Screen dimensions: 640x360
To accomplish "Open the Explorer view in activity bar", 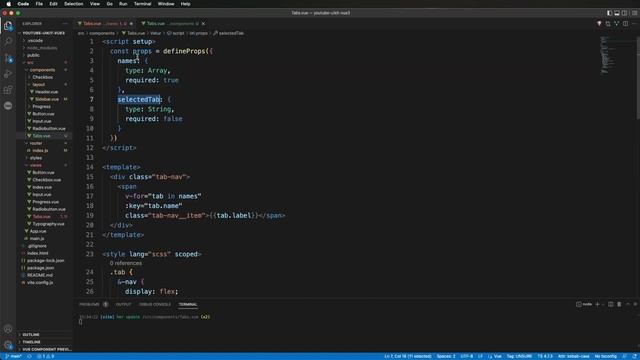I will tap(8, 26).
